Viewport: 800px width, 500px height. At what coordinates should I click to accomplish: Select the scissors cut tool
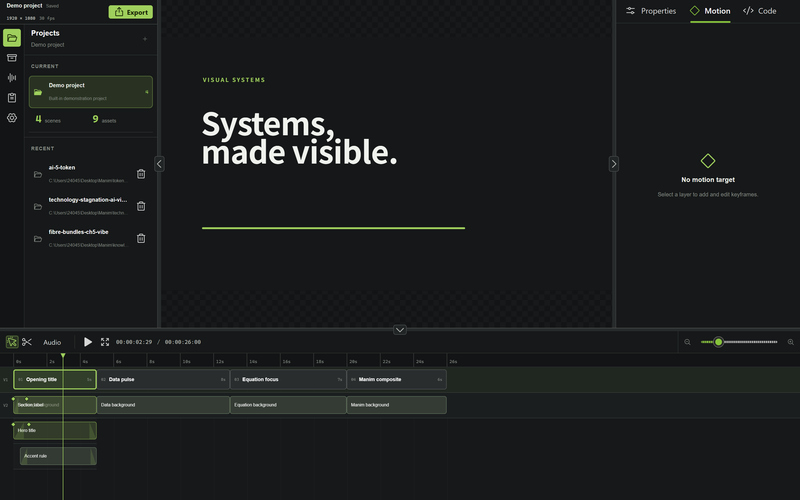(27, 342)
